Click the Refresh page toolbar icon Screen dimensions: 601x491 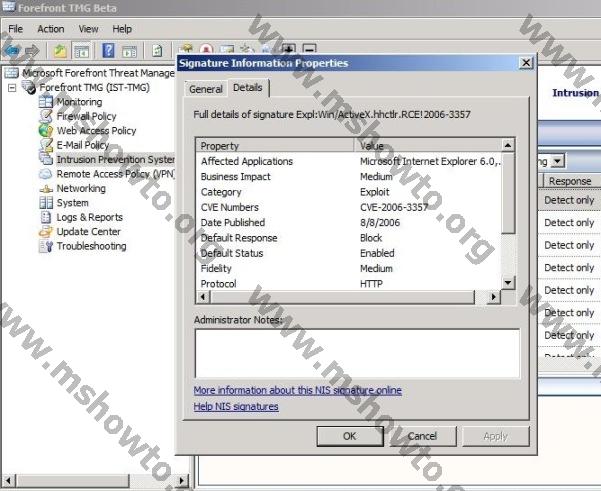tap(157, 50)
